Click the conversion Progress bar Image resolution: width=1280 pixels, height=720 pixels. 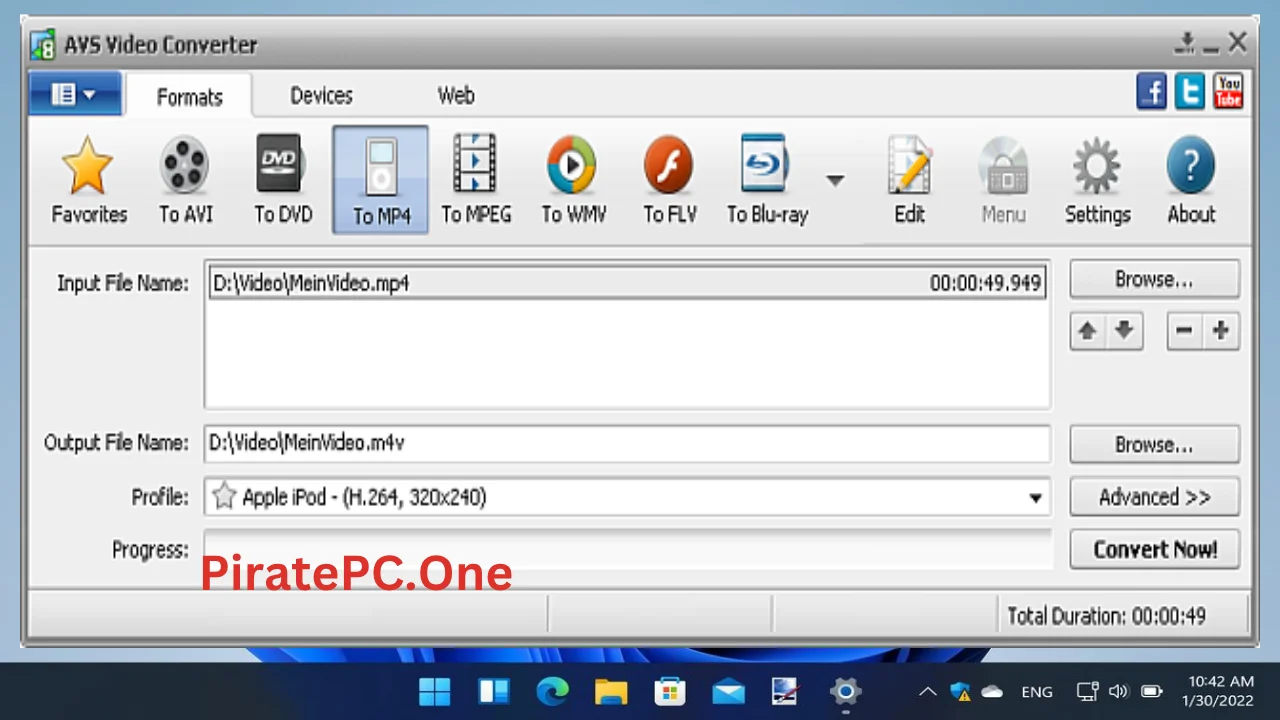(628, 549)
